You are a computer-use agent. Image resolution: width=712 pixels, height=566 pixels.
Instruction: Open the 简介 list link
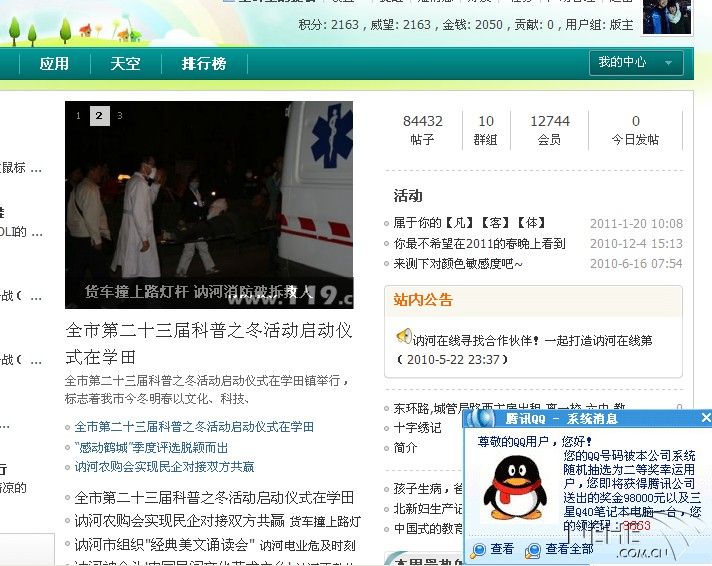coord(405,448)
